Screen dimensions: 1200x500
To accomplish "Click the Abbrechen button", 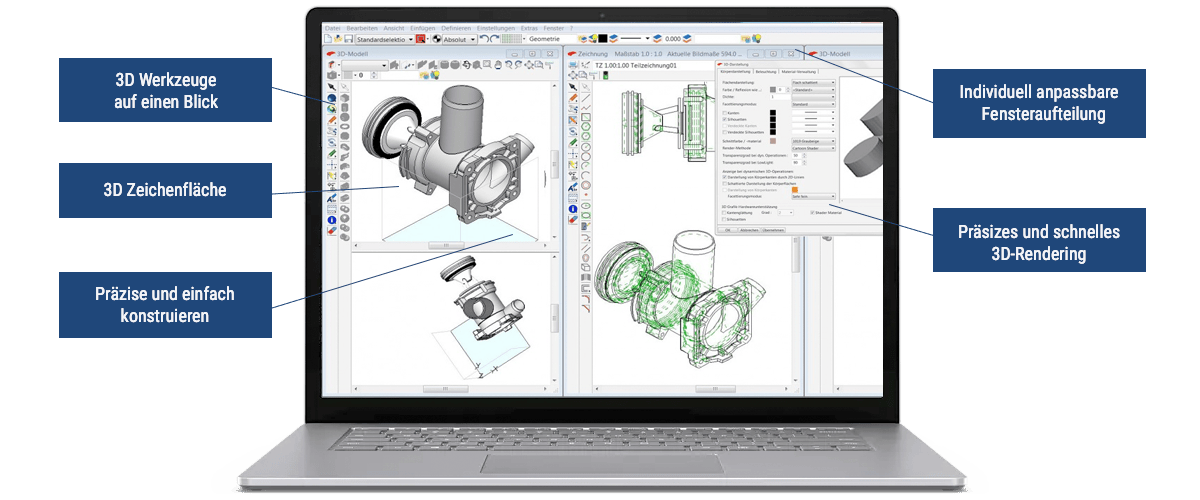I will point(750,229).
